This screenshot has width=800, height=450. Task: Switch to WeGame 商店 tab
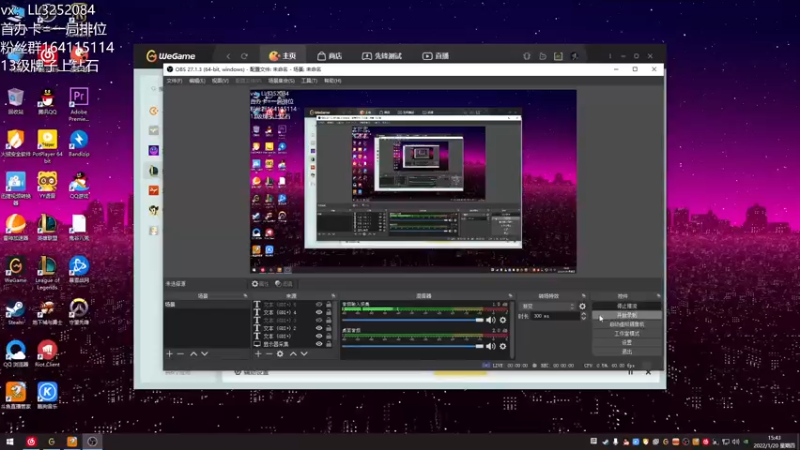[x=329, y=56]
